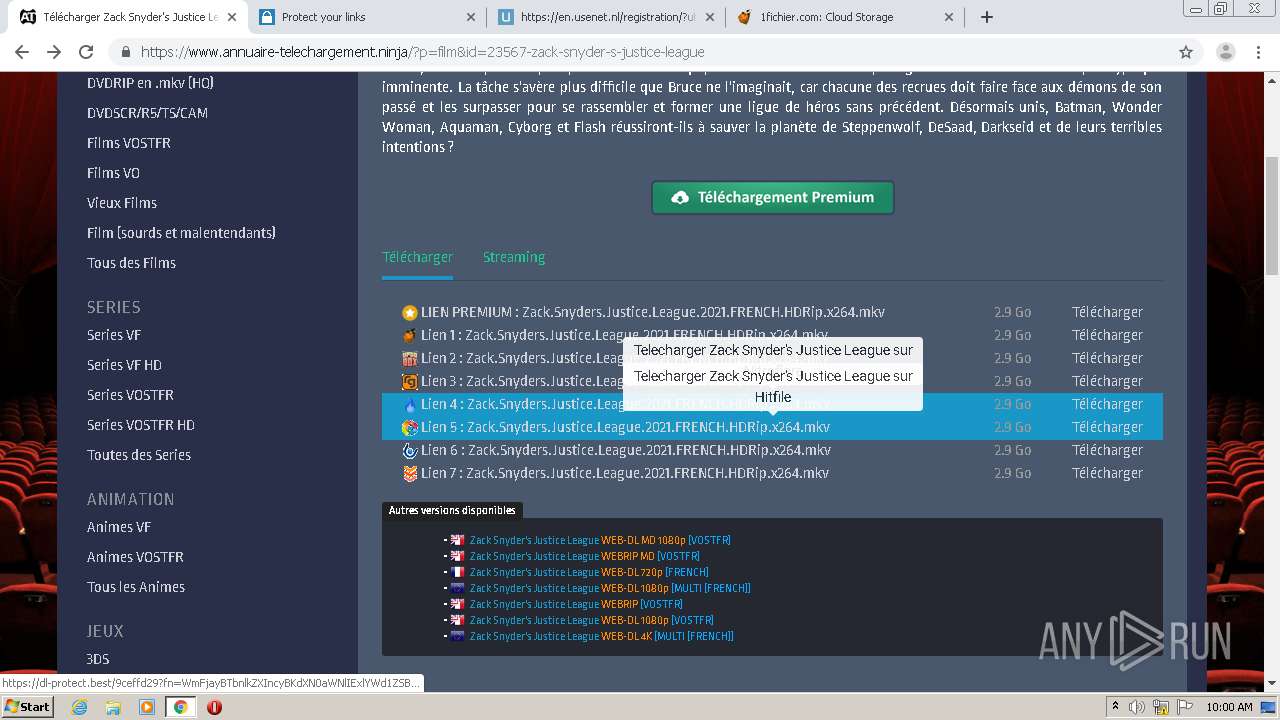Click the address bar URL field
This screenshot has height=720, width=1280.
pos(640,52)
